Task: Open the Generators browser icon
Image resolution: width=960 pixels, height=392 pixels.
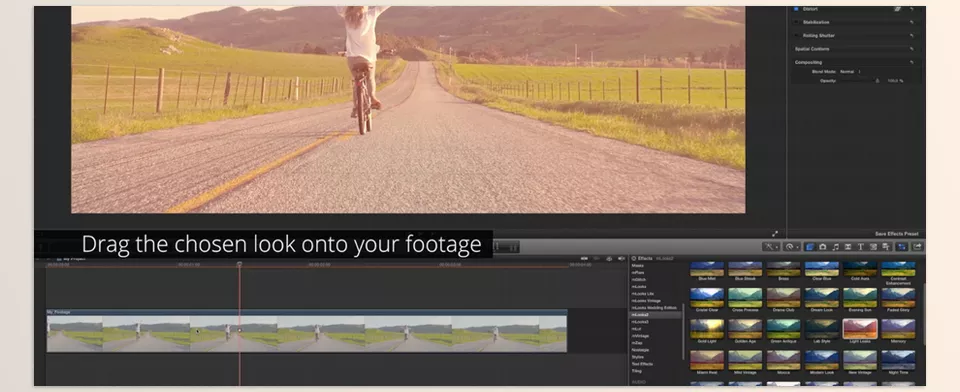Action: (x=873, y=247)
